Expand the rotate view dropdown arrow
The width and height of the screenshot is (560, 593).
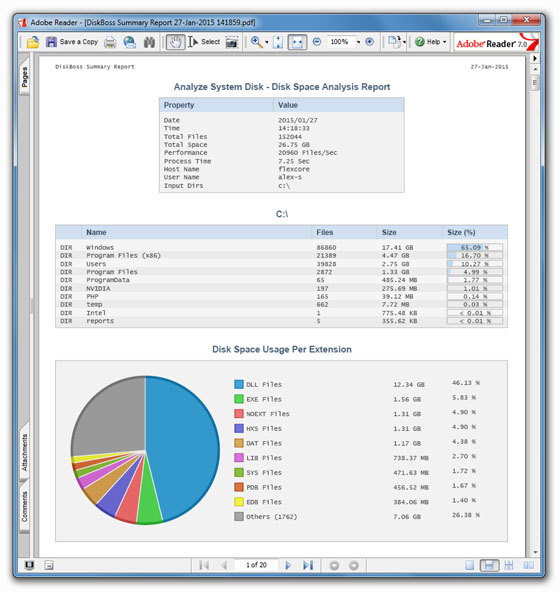(x=404, y=42)
